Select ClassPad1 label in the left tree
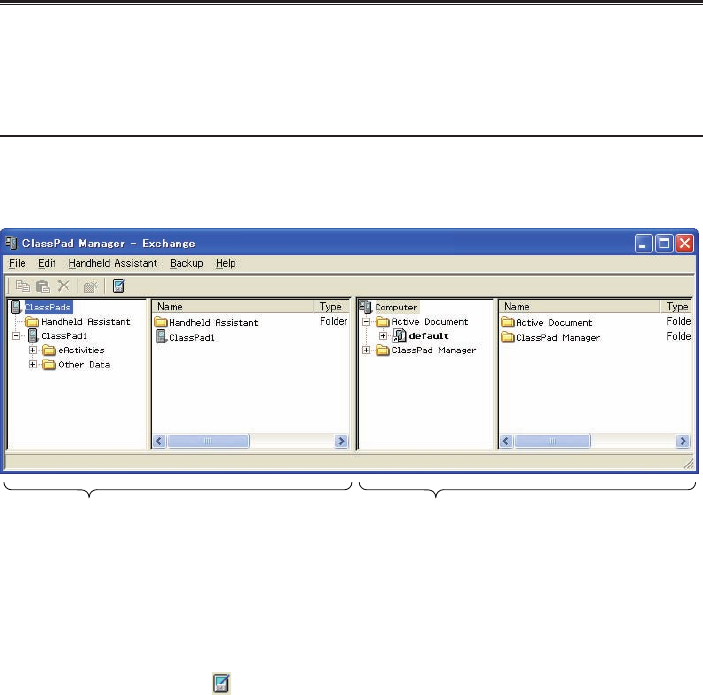 64,335
